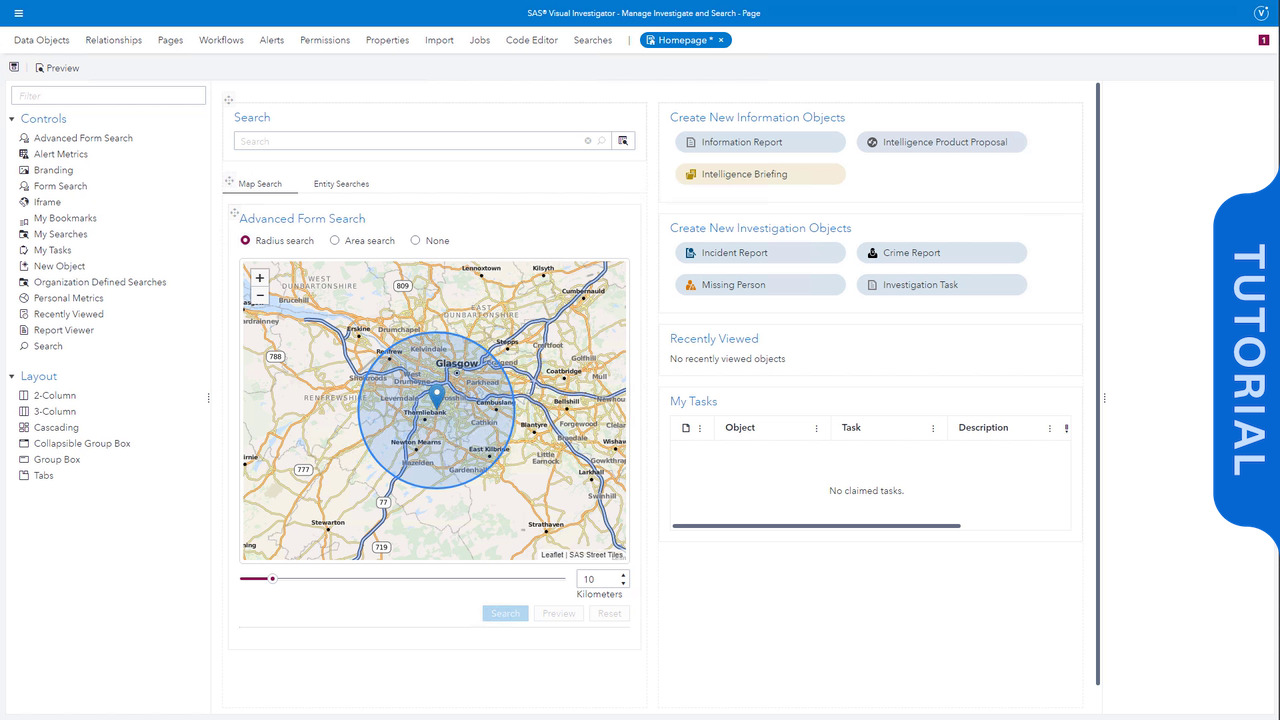Collapse the Layout section
Viewport: 1280px width, 720px height.
[12, 376]
